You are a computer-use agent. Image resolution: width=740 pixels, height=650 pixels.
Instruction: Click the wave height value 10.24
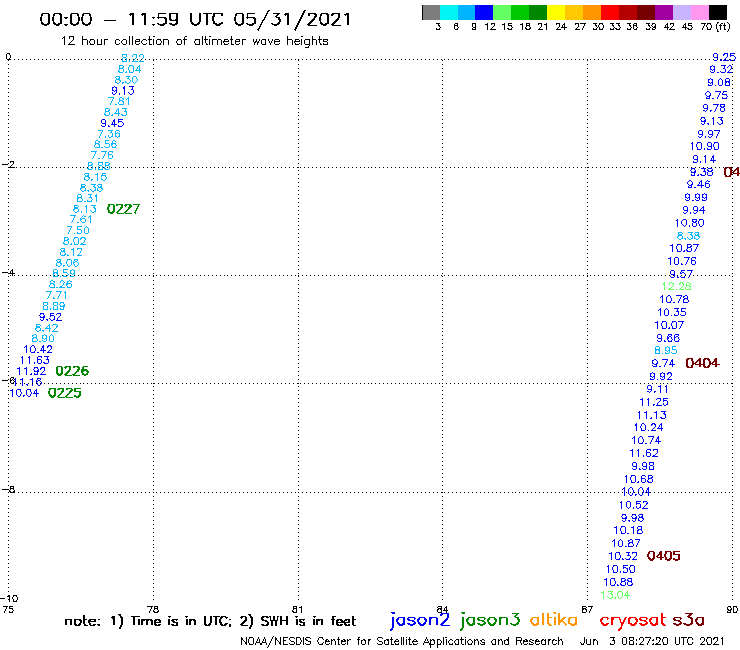click(648, 427)
